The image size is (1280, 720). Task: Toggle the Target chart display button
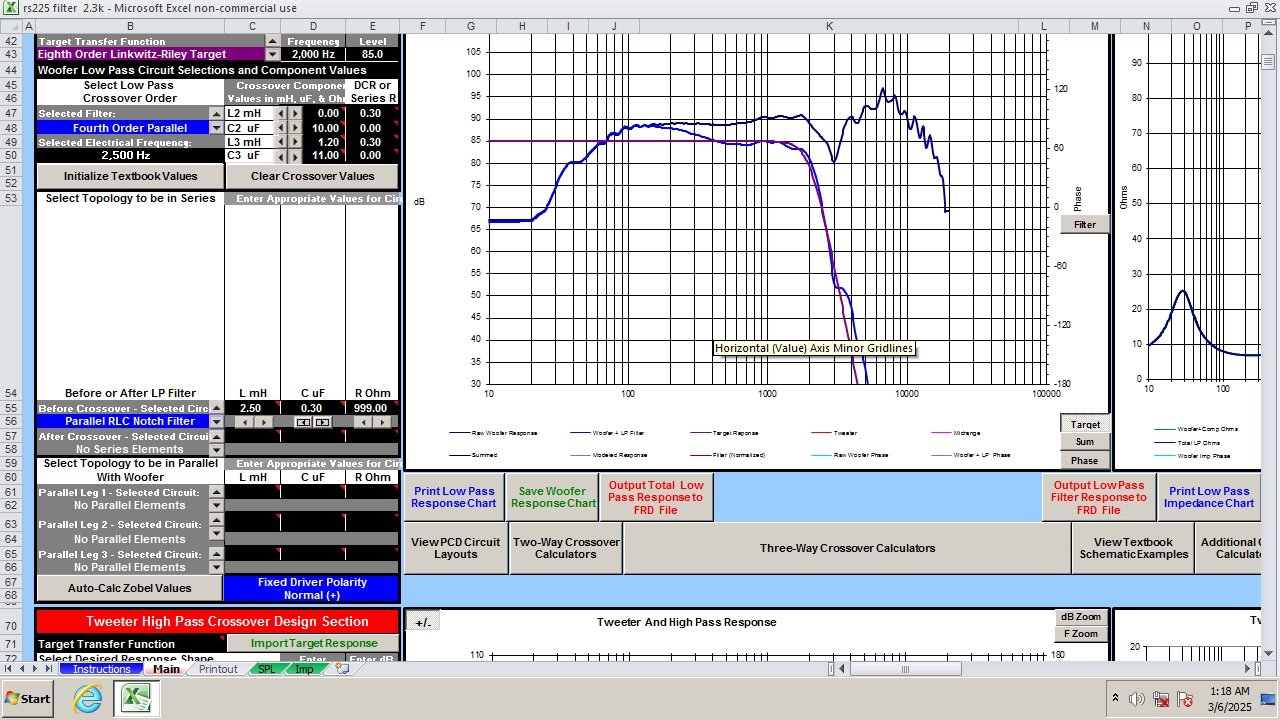tap(1085, 424)
